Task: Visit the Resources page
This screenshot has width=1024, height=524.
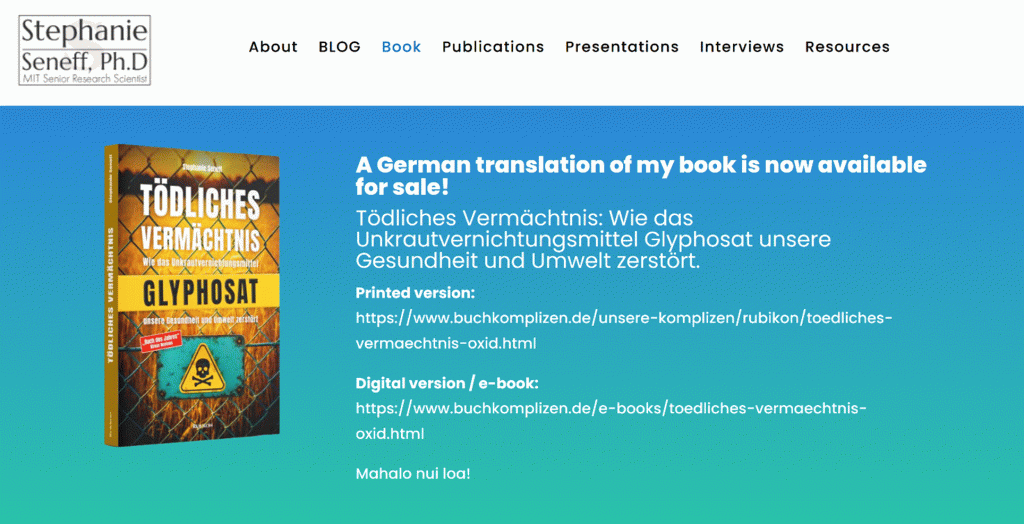Action: 847,47
